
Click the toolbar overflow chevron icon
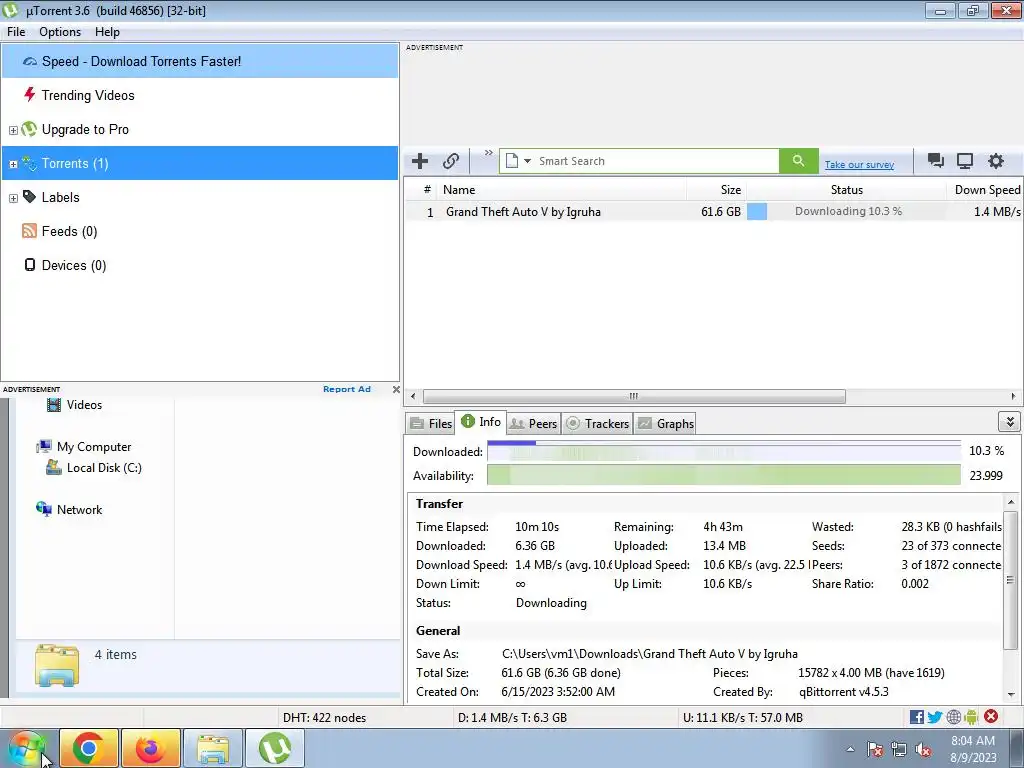tap(488, 153)
